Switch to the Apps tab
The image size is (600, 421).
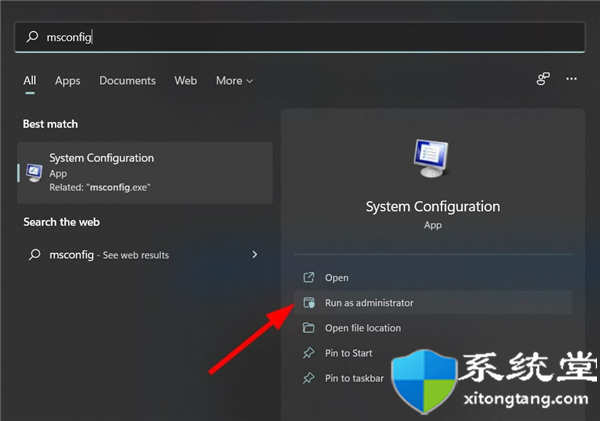[x=68, y=81]
